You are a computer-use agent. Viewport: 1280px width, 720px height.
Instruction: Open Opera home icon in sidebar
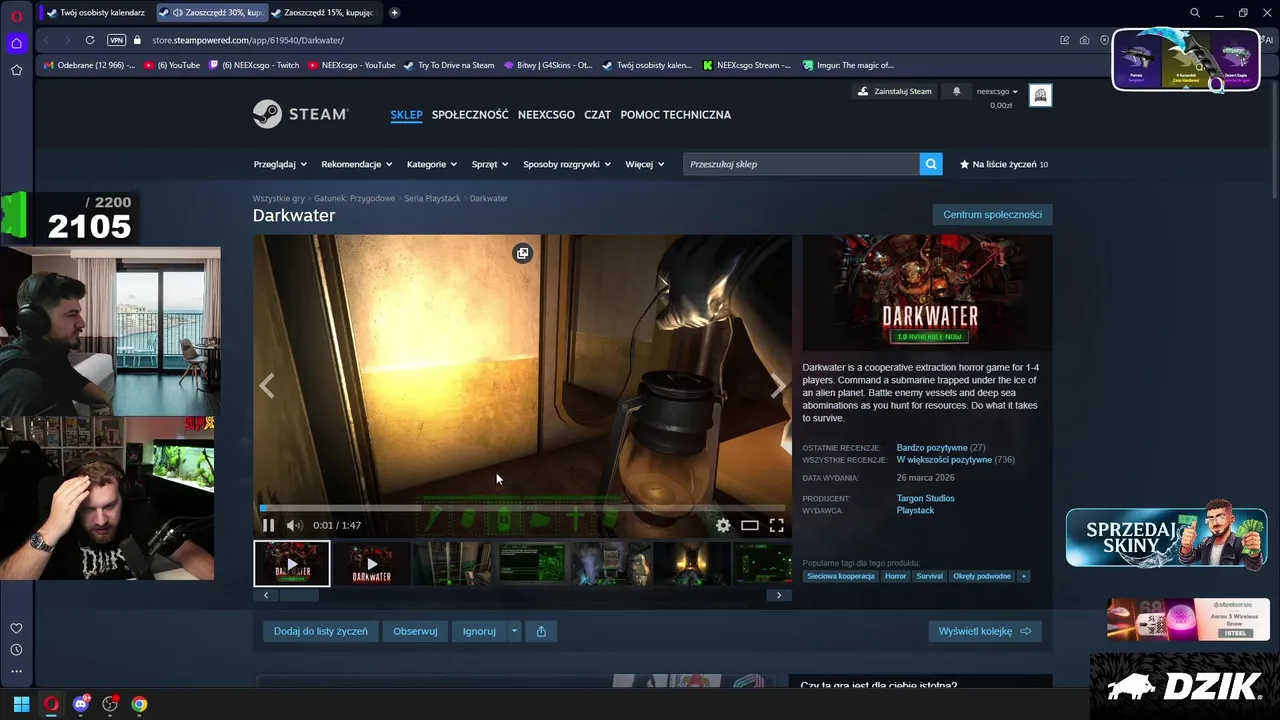16,43
